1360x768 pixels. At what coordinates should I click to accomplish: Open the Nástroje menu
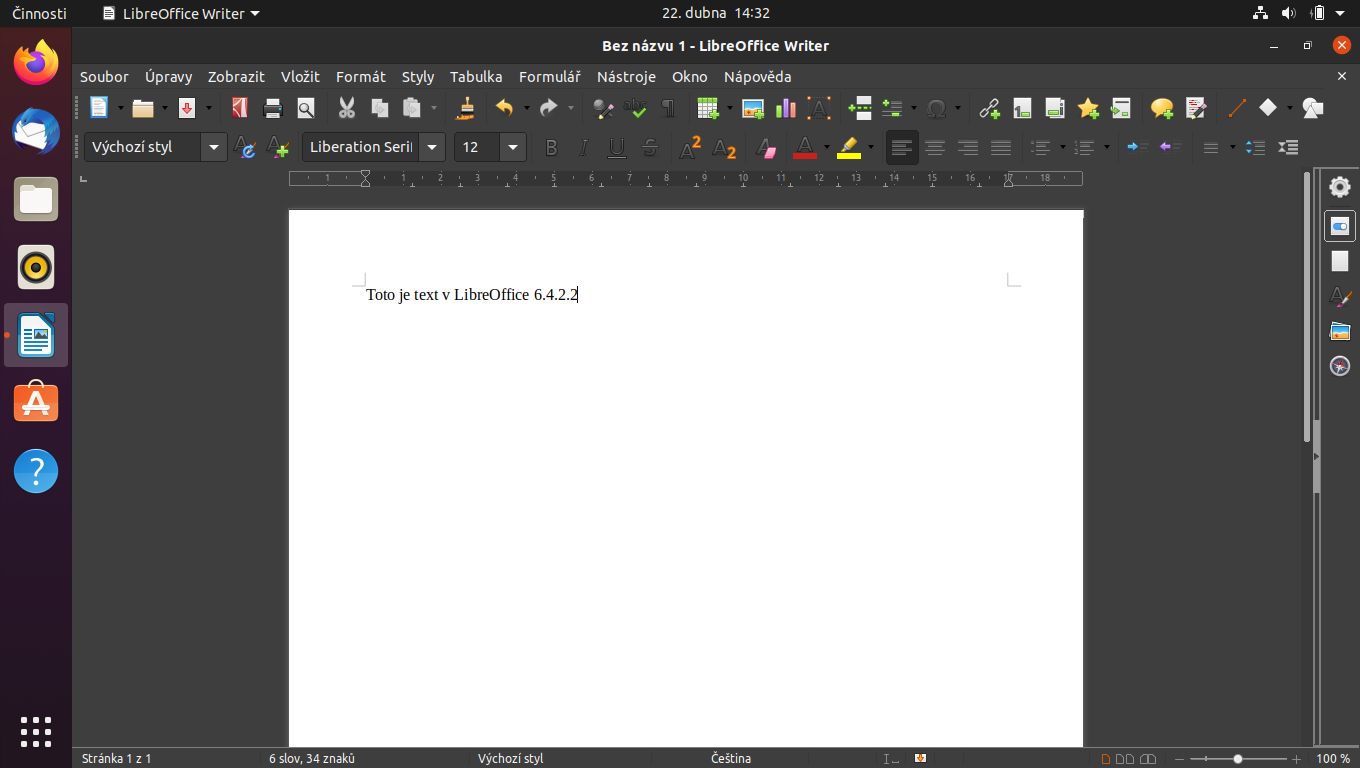(x=626, y=77)
